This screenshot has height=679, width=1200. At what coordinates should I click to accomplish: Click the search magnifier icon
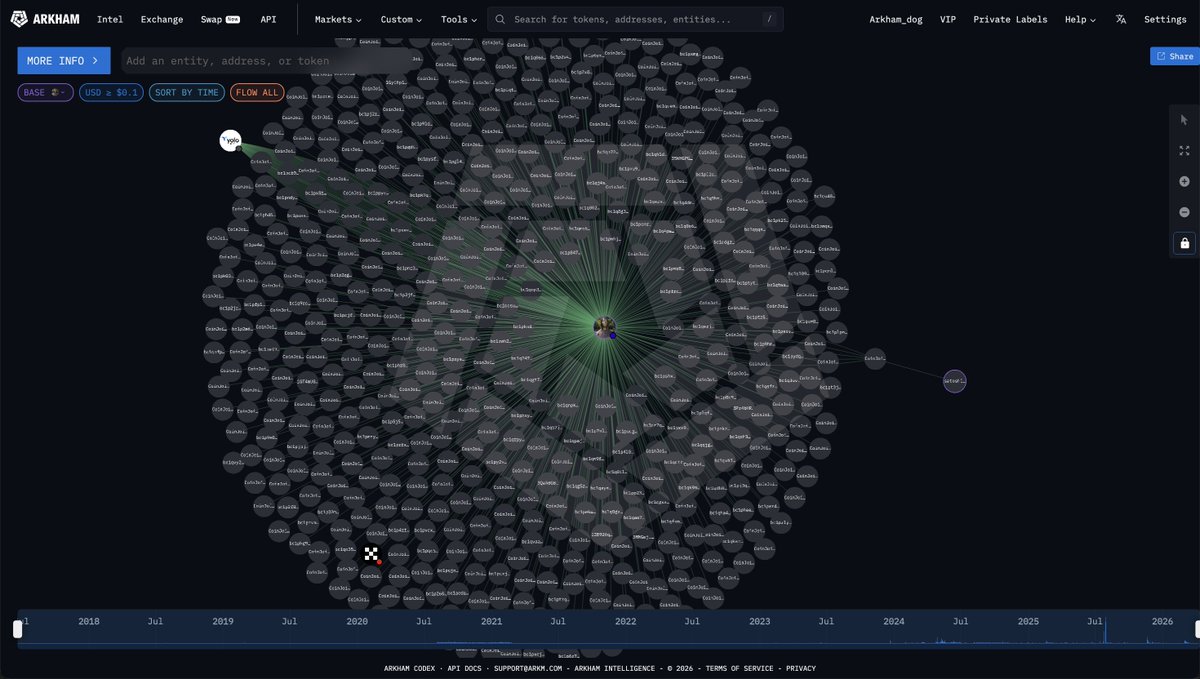pos(500,19)
